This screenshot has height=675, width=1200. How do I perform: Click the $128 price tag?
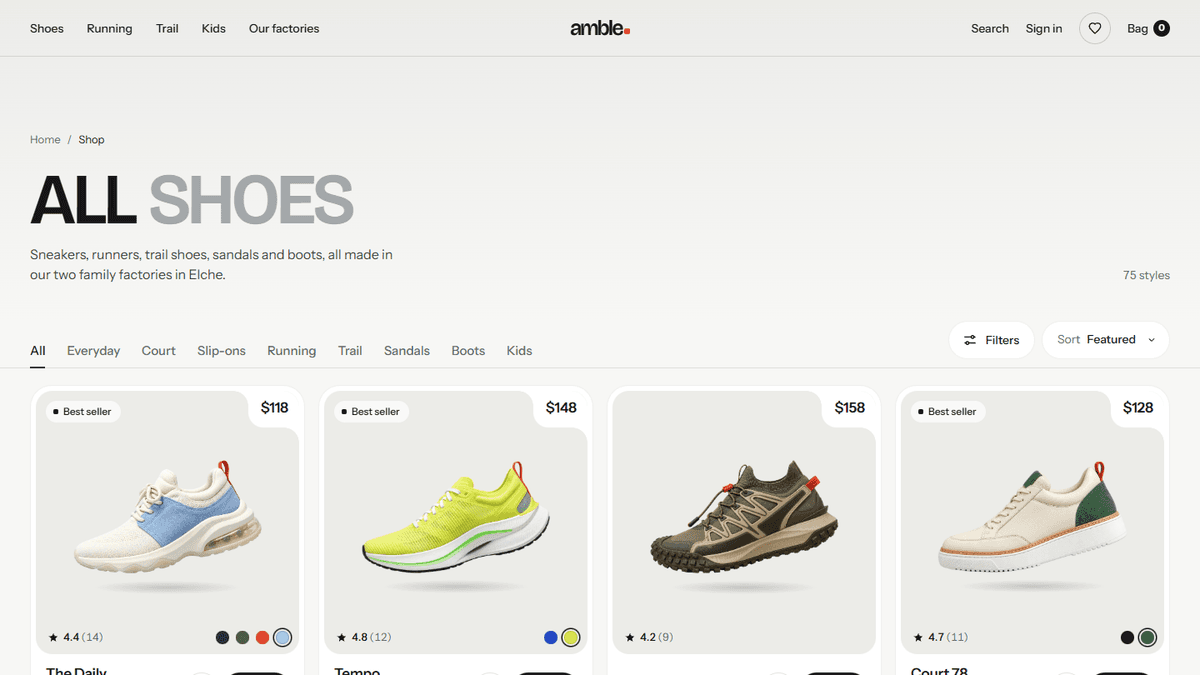[1138, 408]
